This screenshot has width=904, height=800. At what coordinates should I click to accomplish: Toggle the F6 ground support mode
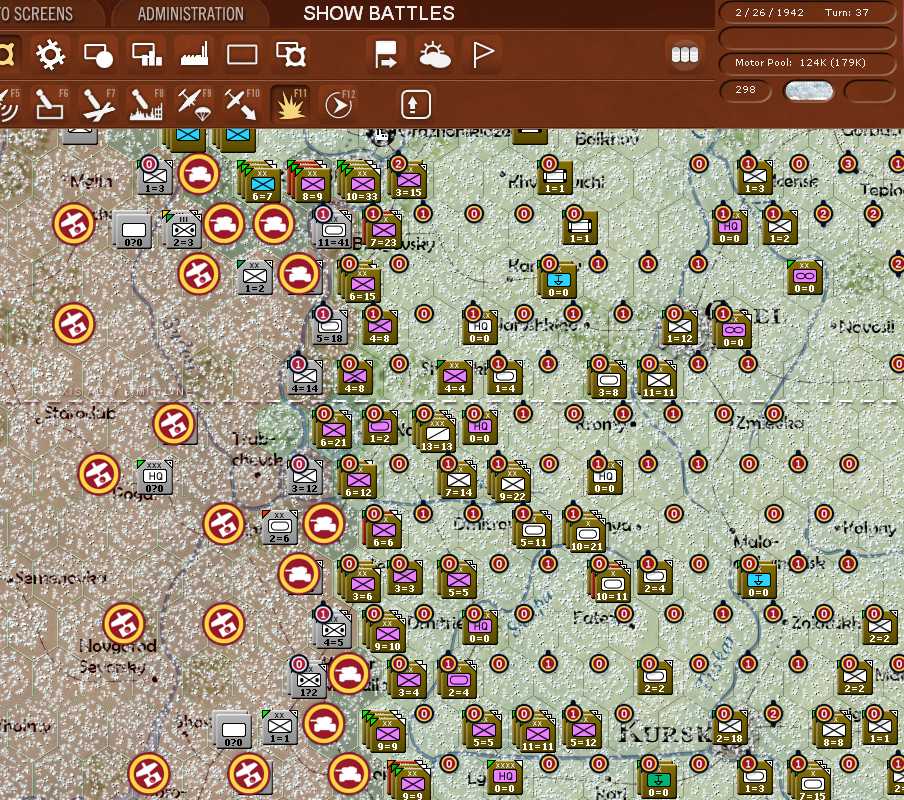(51, 105)
